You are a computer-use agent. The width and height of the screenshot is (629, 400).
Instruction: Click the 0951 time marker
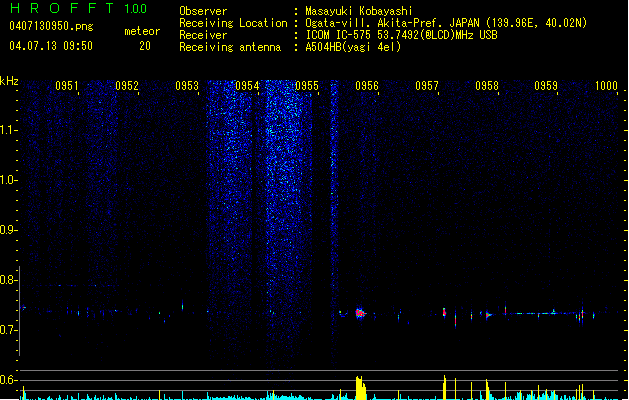(67, 86)
